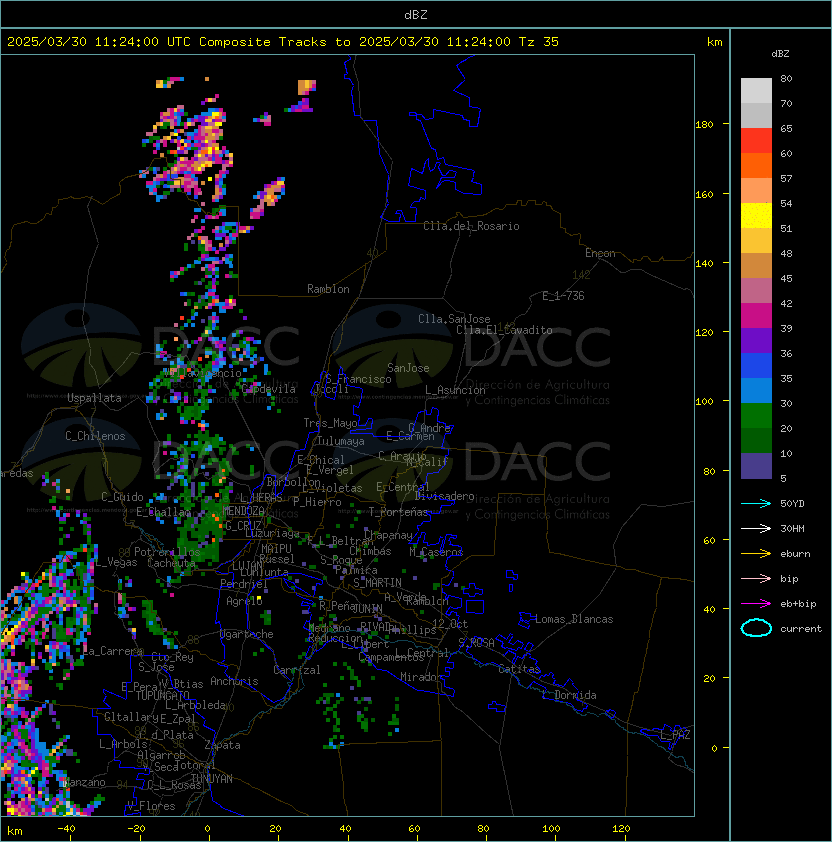Click the cyan 'current' ellipse symbol
Image resolution: width=832 pixels, height=842 pixels.
(756, 628)
